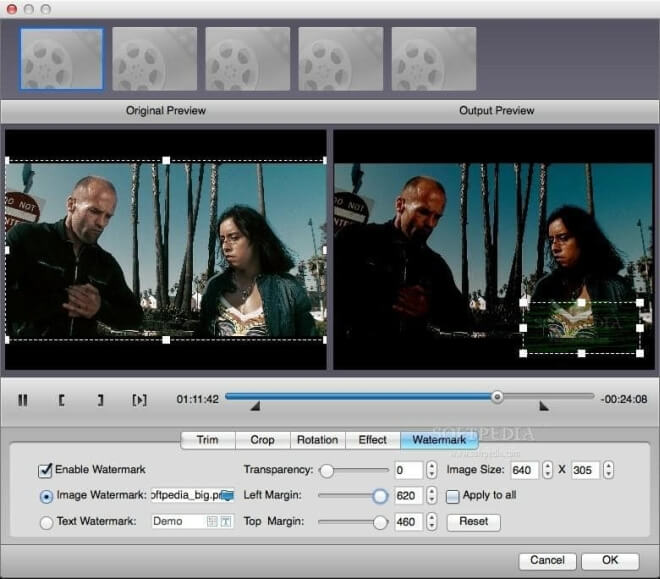Image resolution: width=660 pixels, height=579 pixels.
Task: Open the Trim tab
Action: [208, 440]
